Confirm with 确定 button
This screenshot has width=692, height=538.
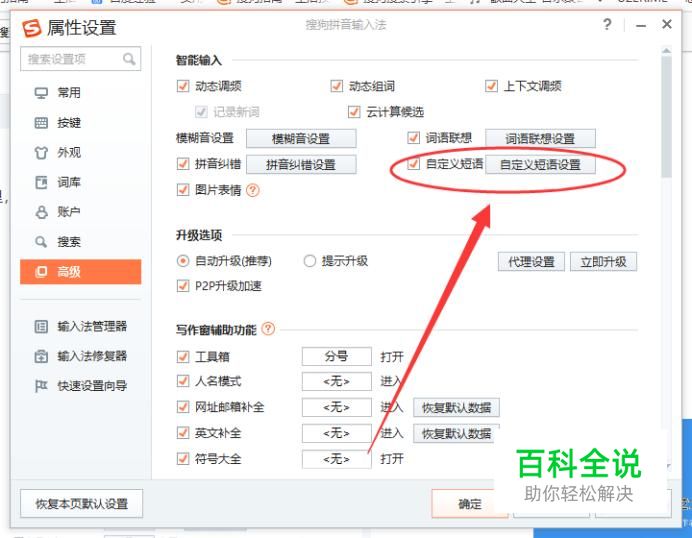tap(470, 504)
